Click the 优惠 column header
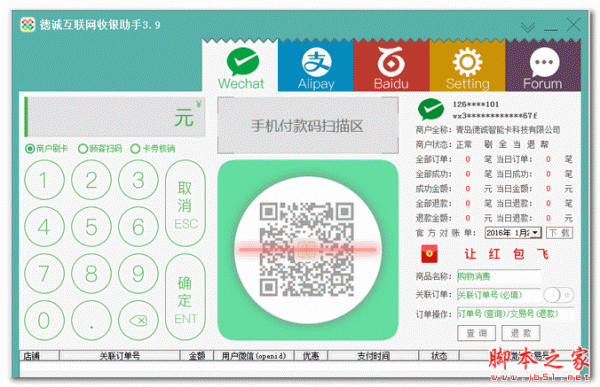 [x=311, y=356]
